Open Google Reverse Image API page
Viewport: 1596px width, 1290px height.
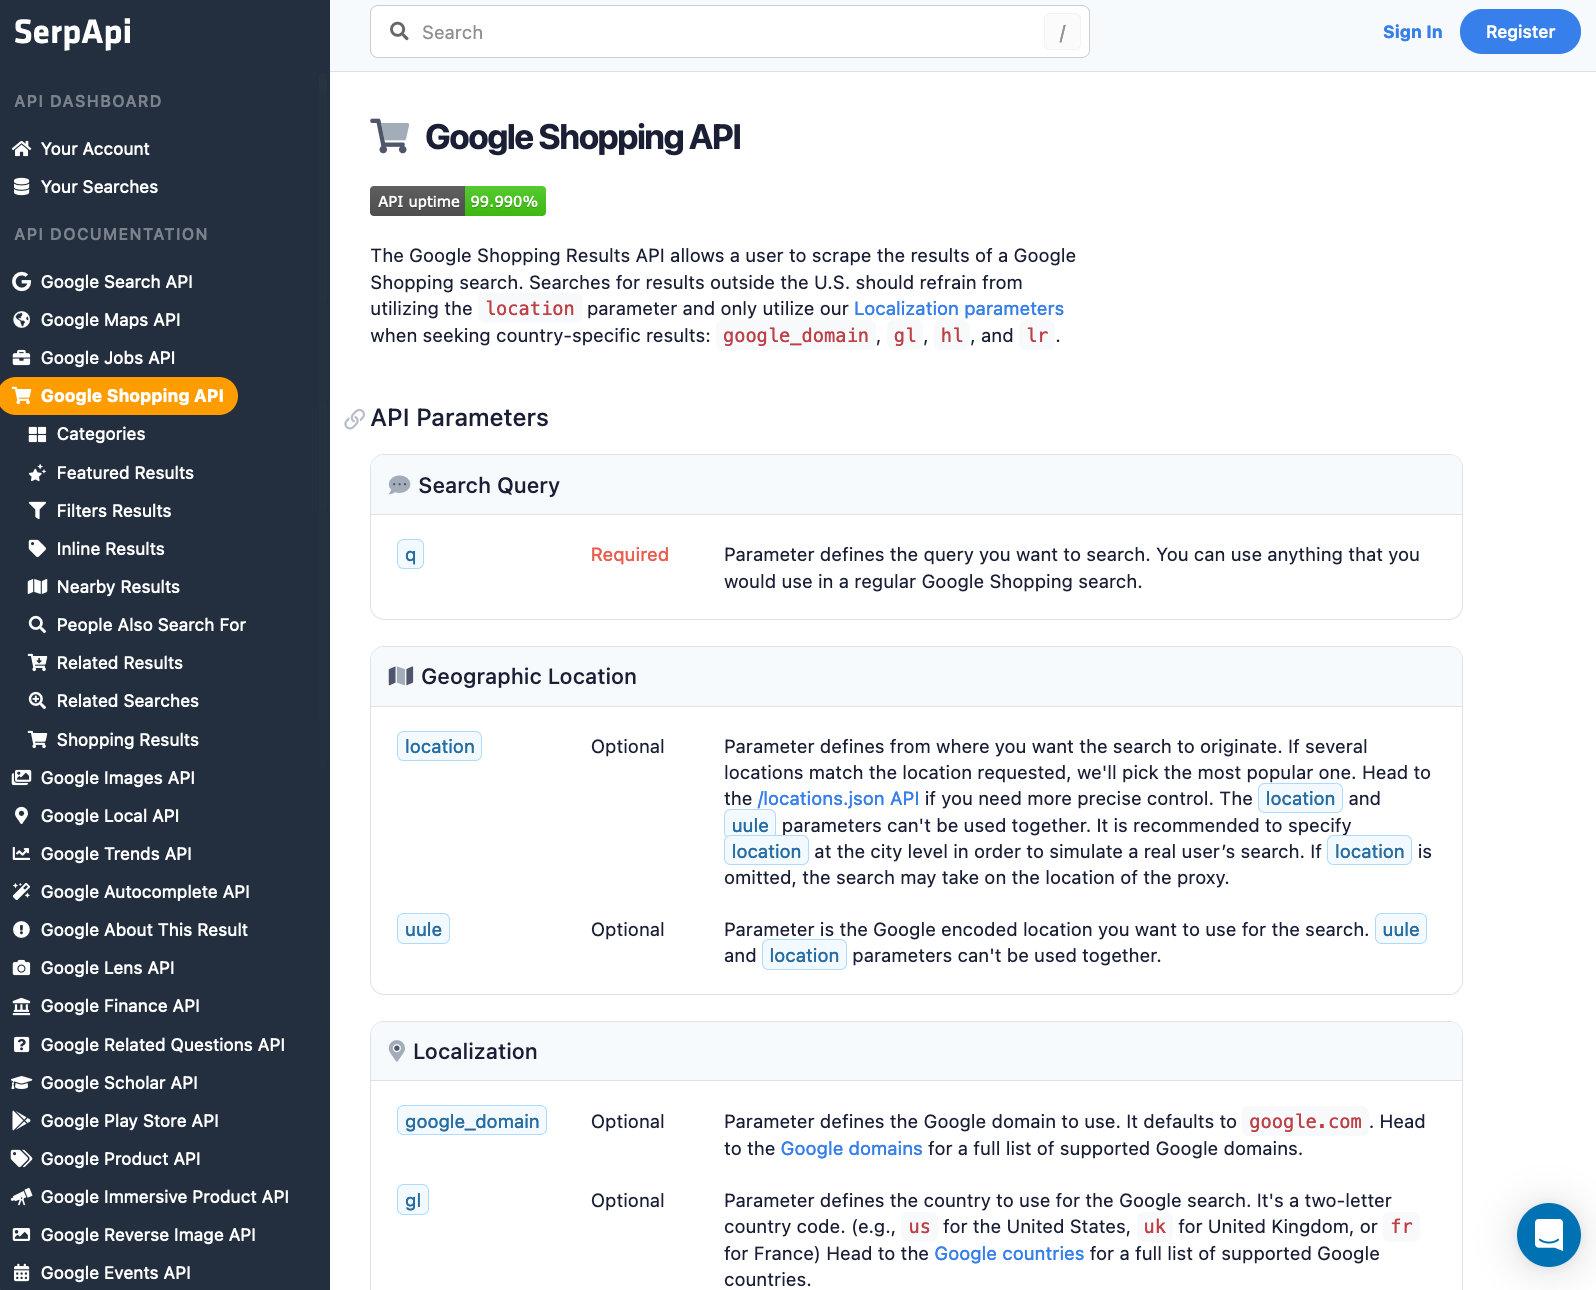(x=148, y=1235)
